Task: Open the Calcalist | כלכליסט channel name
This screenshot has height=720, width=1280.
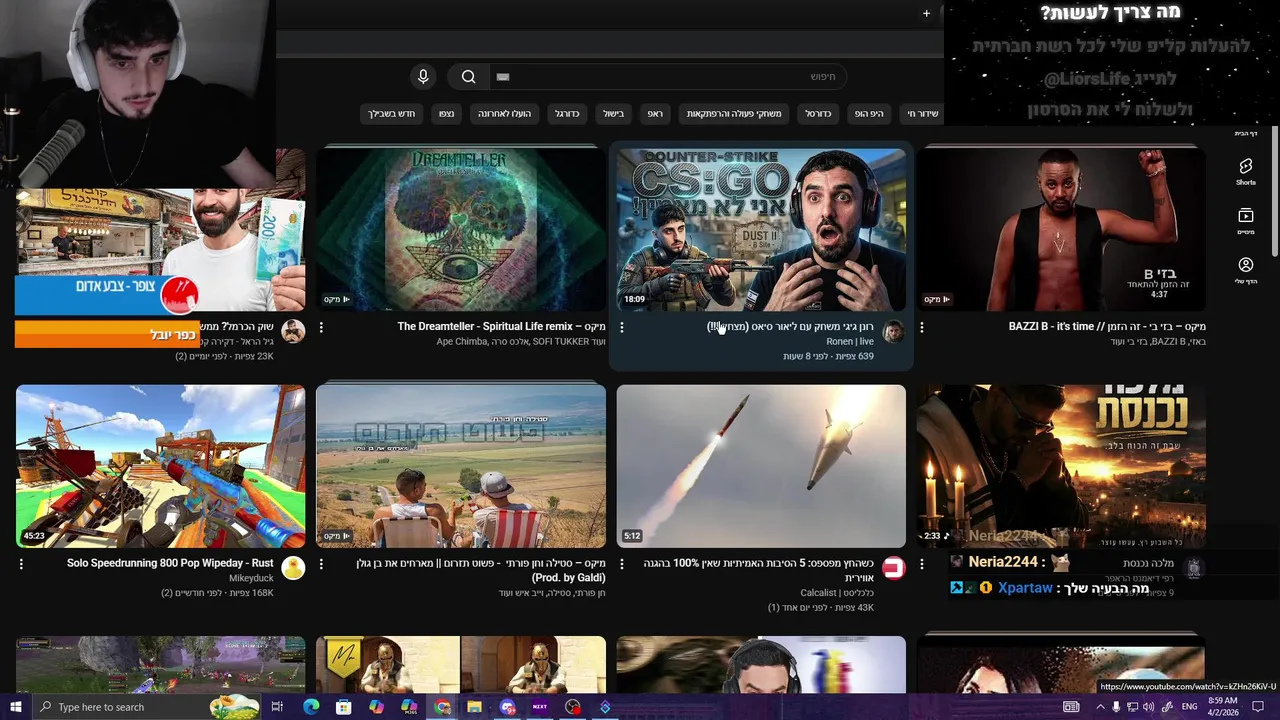Action: [837, 593]
